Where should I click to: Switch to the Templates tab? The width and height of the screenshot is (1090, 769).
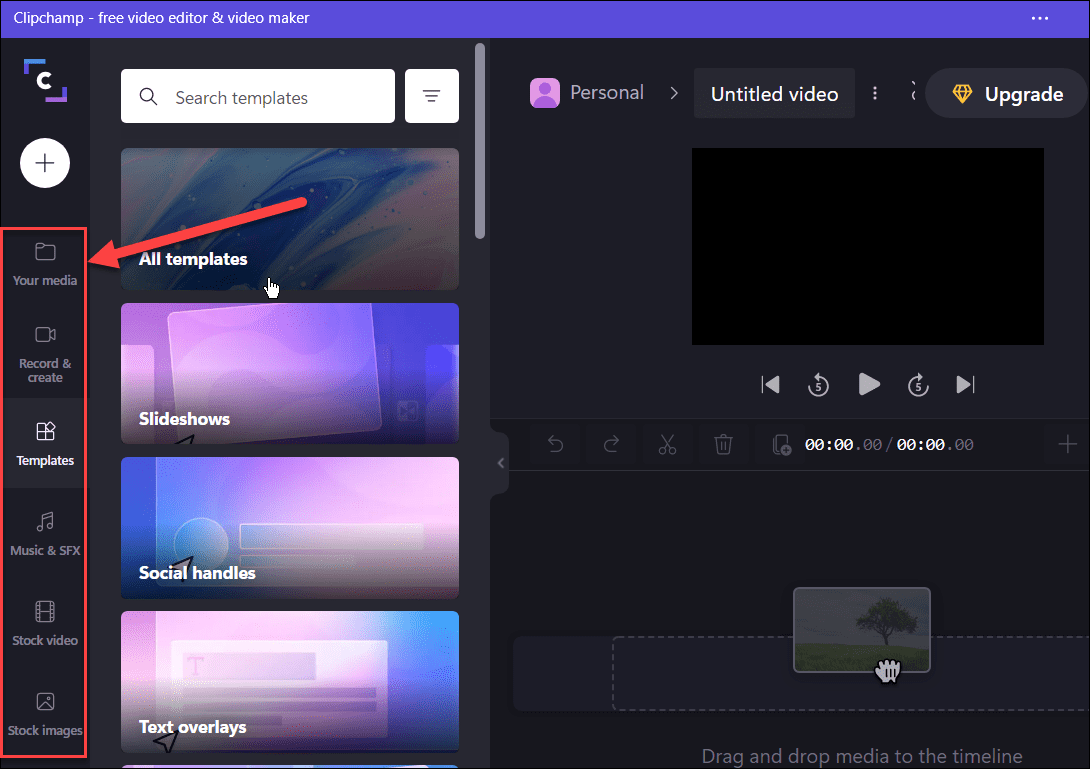44,443
